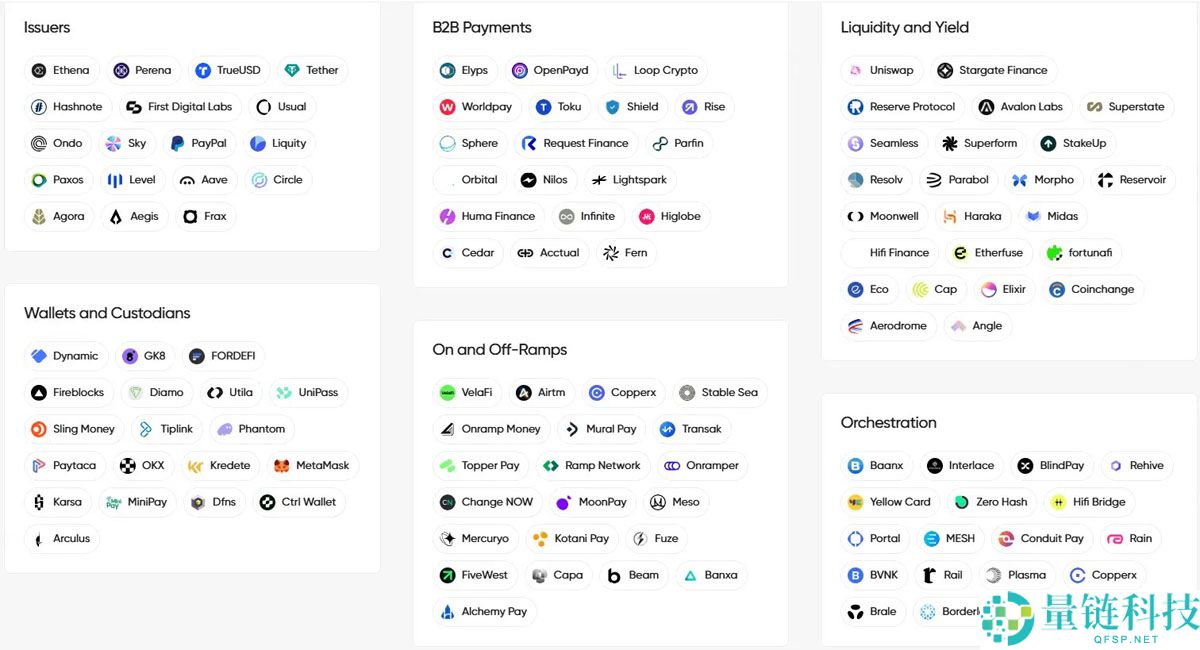Click the Worldpay red logo icon
The height and width of the screenshot is (650, 1200).
[447, 107]
